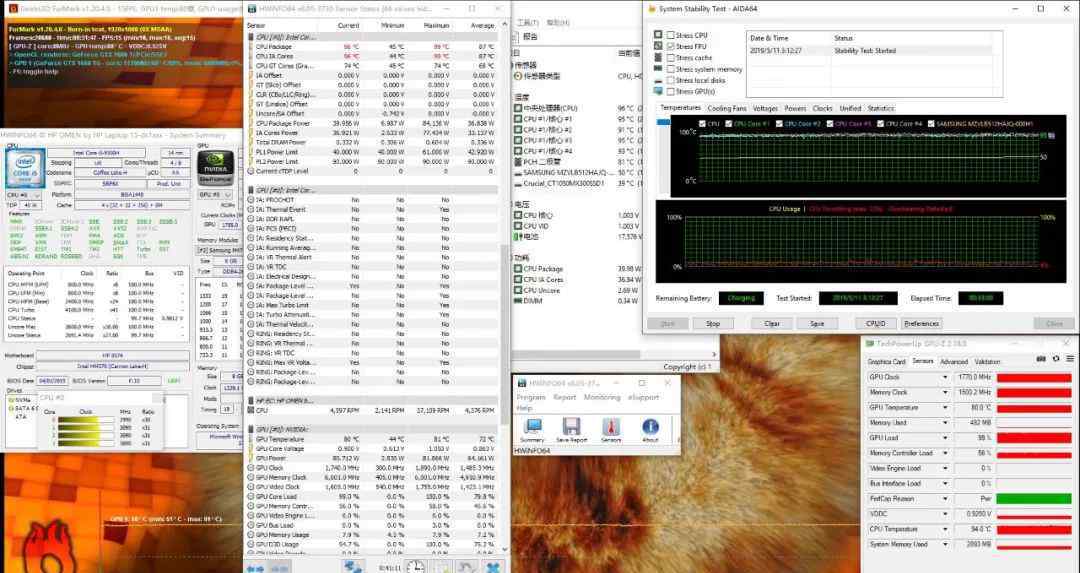The width and height of the screenshot is (1080, 573).
Task: Open the GPU Clock sensor dropdown in GPU-Z
Action: [x=945, y=377]
